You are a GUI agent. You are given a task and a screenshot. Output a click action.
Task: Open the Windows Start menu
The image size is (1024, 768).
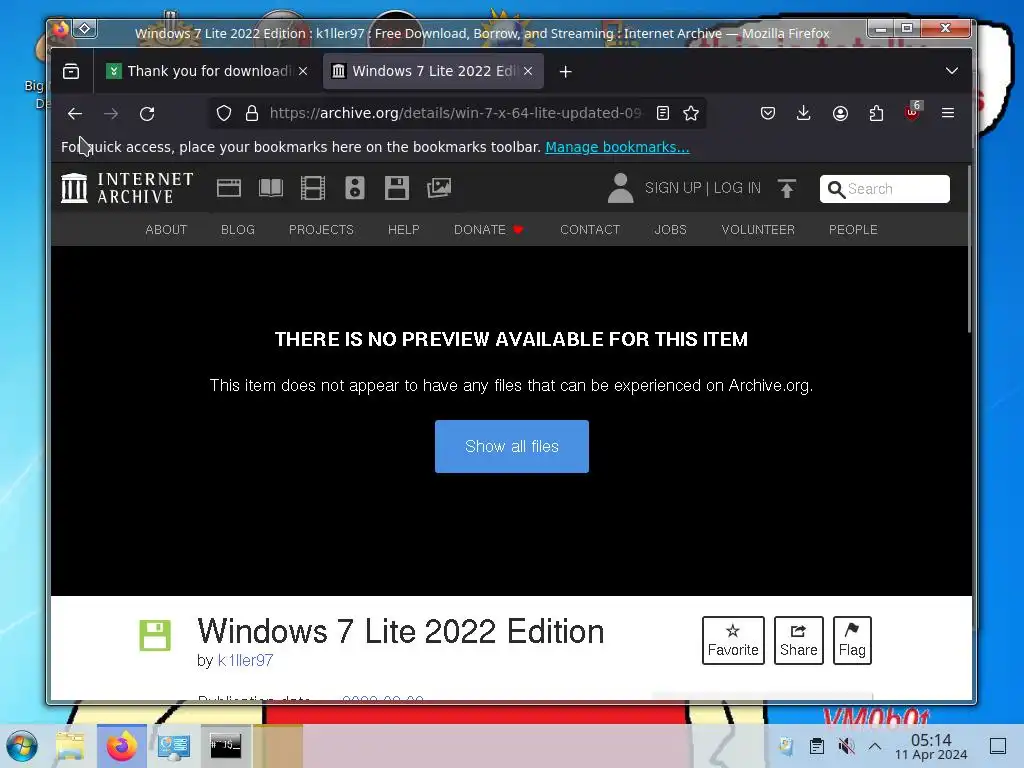coord(22,746)
